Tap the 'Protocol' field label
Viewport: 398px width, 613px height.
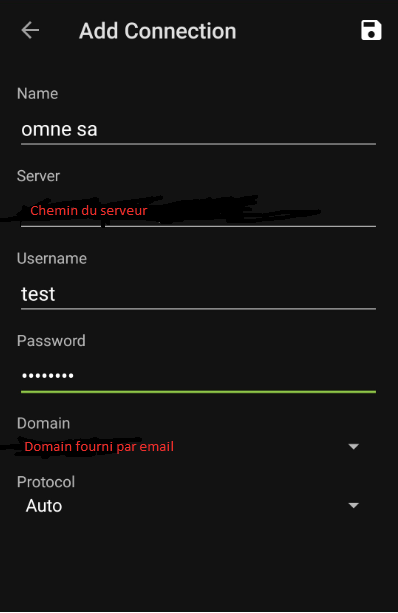[x=46, y=482]
